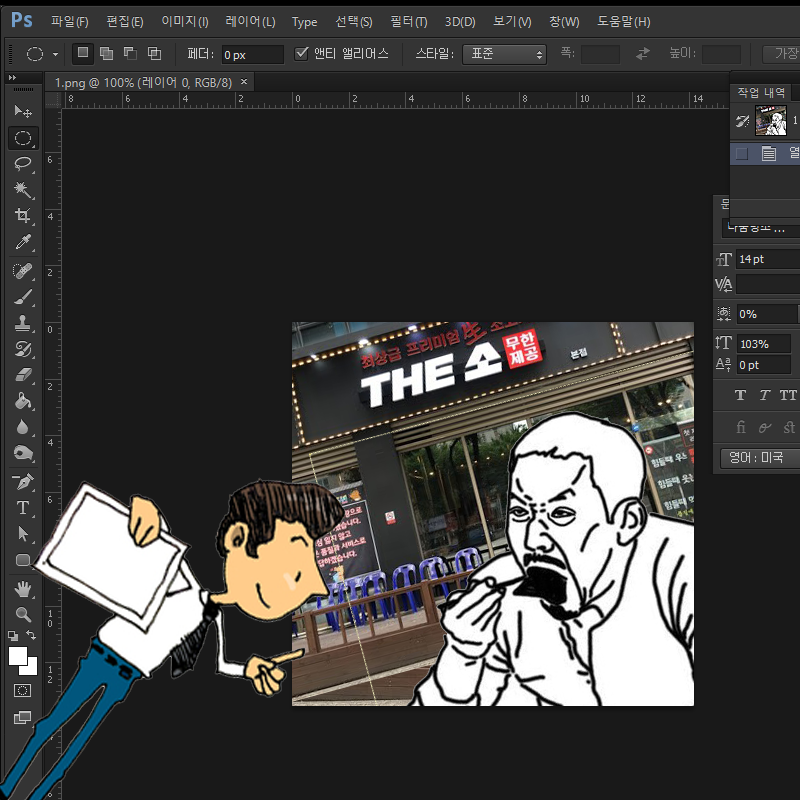Expand the toolbox double-arrow toggle
The height and width of the screenshot is (800, 800).
click(12, 78)
